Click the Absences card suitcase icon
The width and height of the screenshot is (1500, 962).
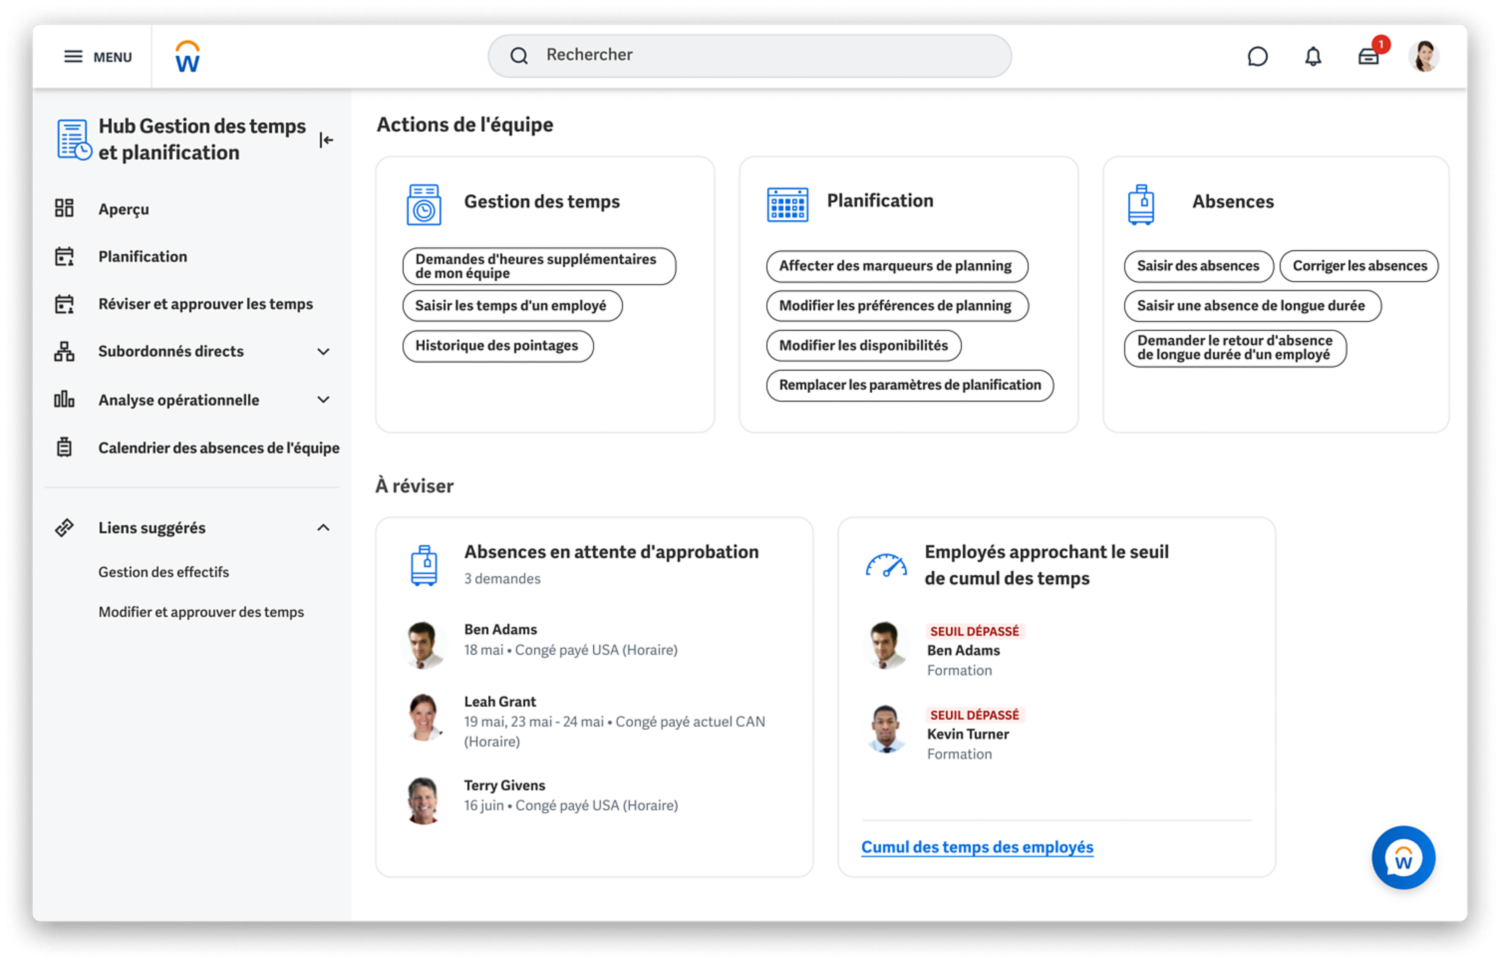click(1141, 204)
